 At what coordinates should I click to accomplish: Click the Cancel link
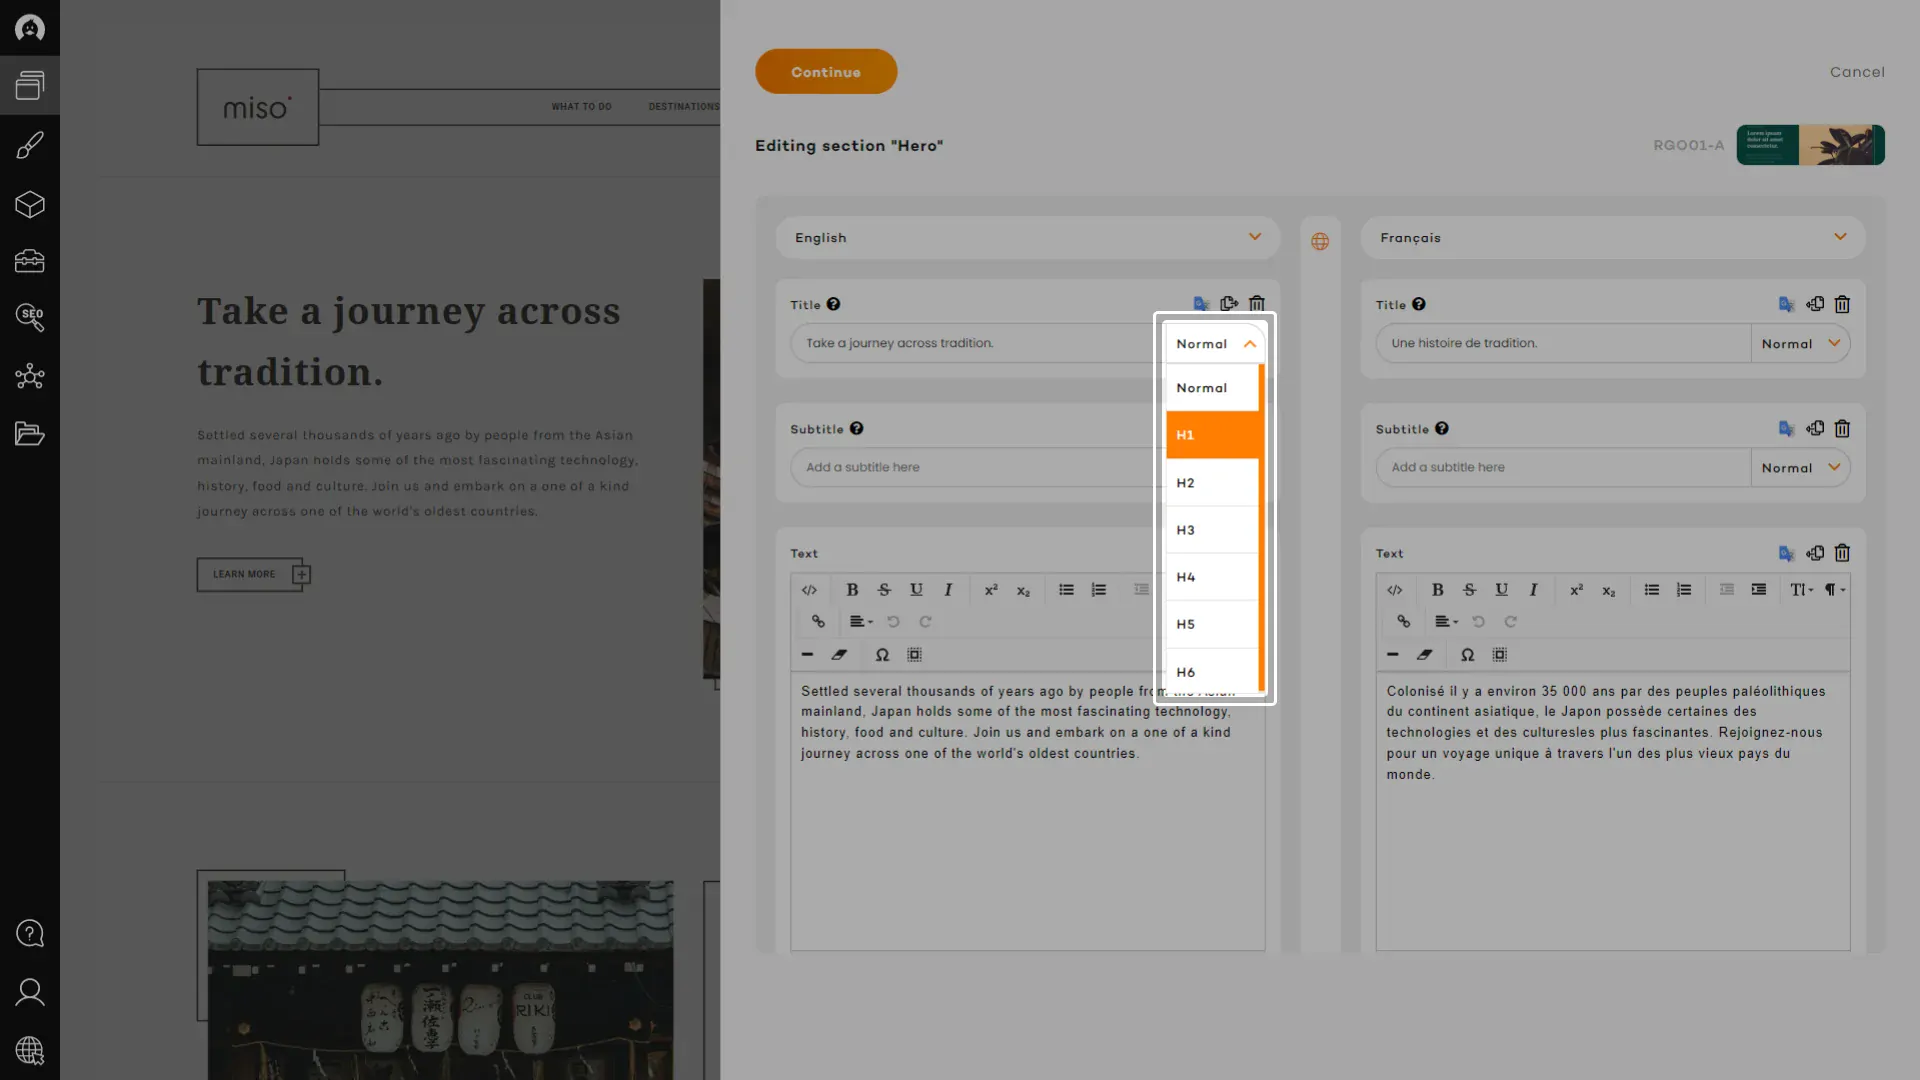(1857, 72)
